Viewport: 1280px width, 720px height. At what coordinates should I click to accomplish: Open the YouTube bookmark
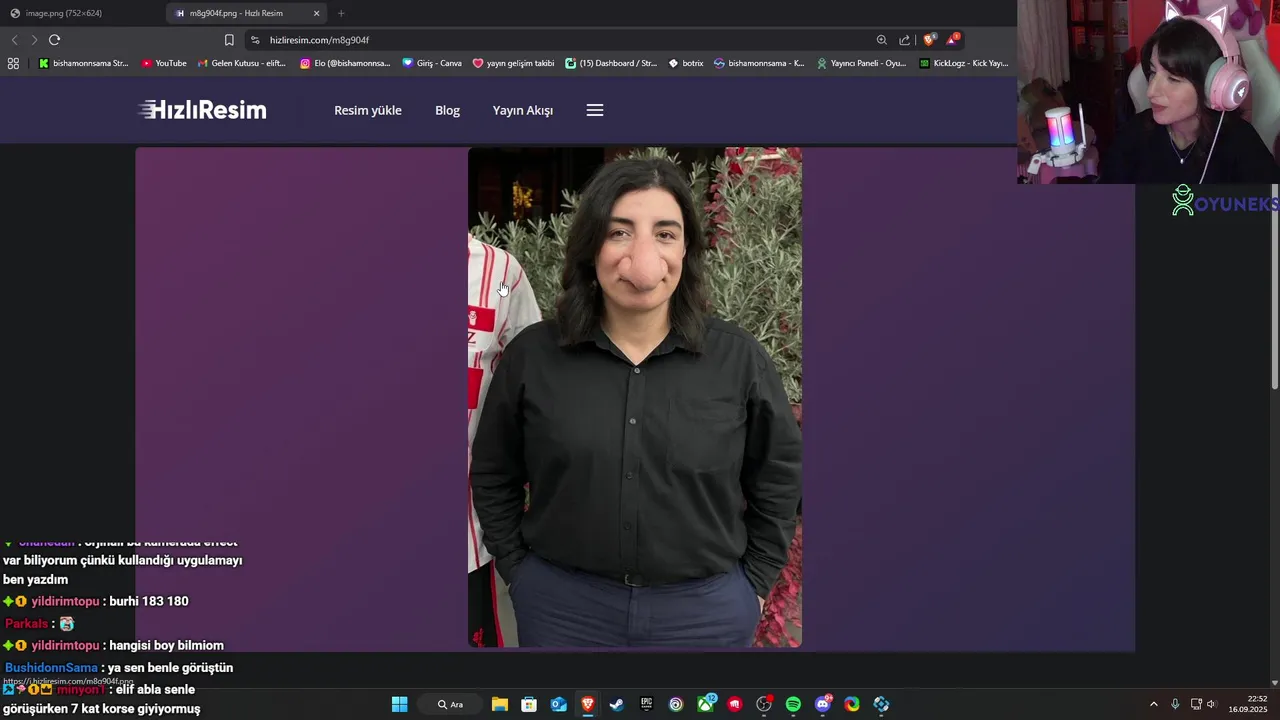coord(164,63)
